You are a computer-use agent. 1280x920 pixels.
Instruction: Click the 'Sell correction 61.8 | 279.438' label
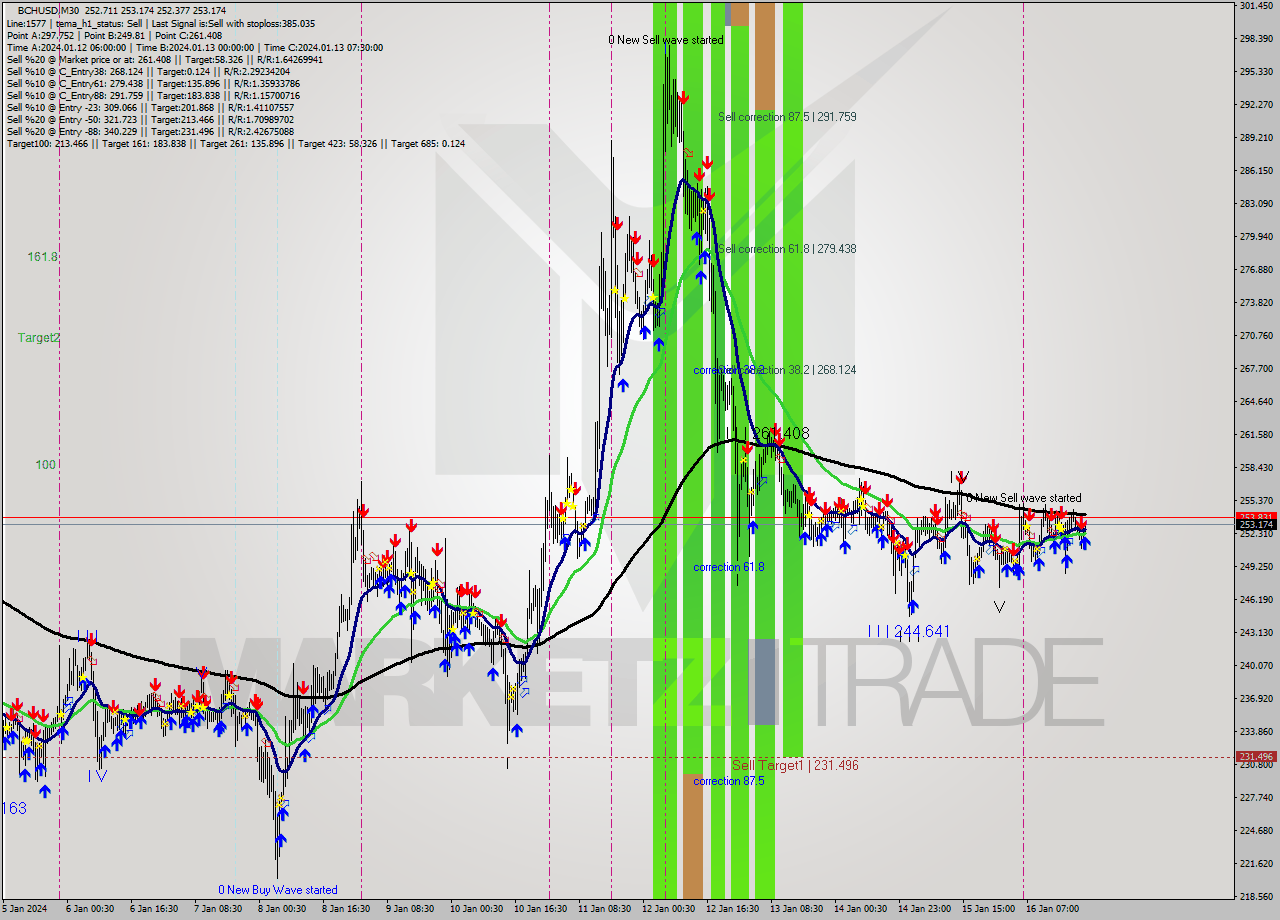[787, 249]
